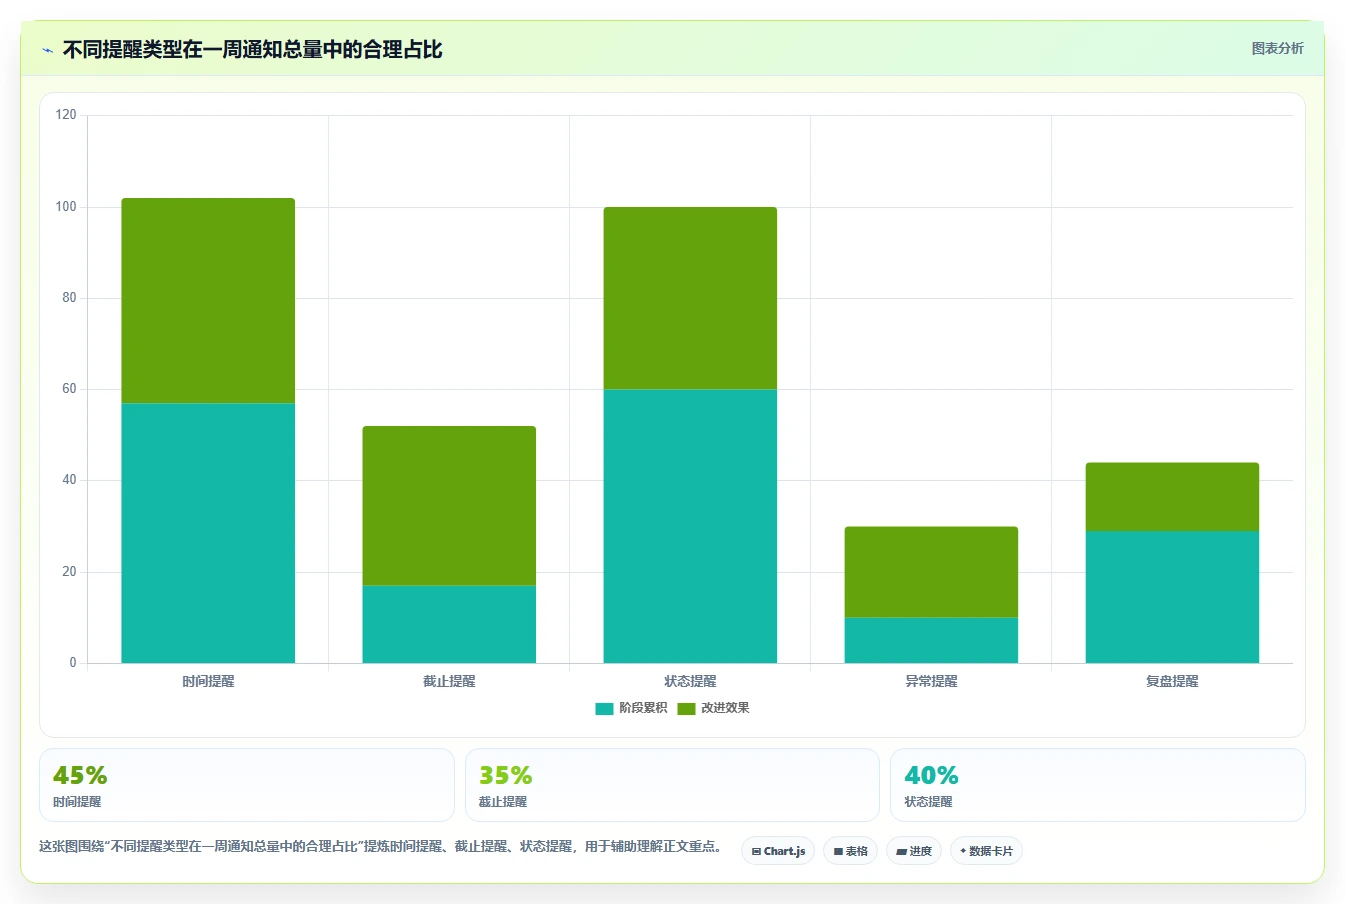Click the teal segment of the 时间提醒 bar
Image resolution: width=1345 pixels, height=904 pixels.
[x=208, y=533]
